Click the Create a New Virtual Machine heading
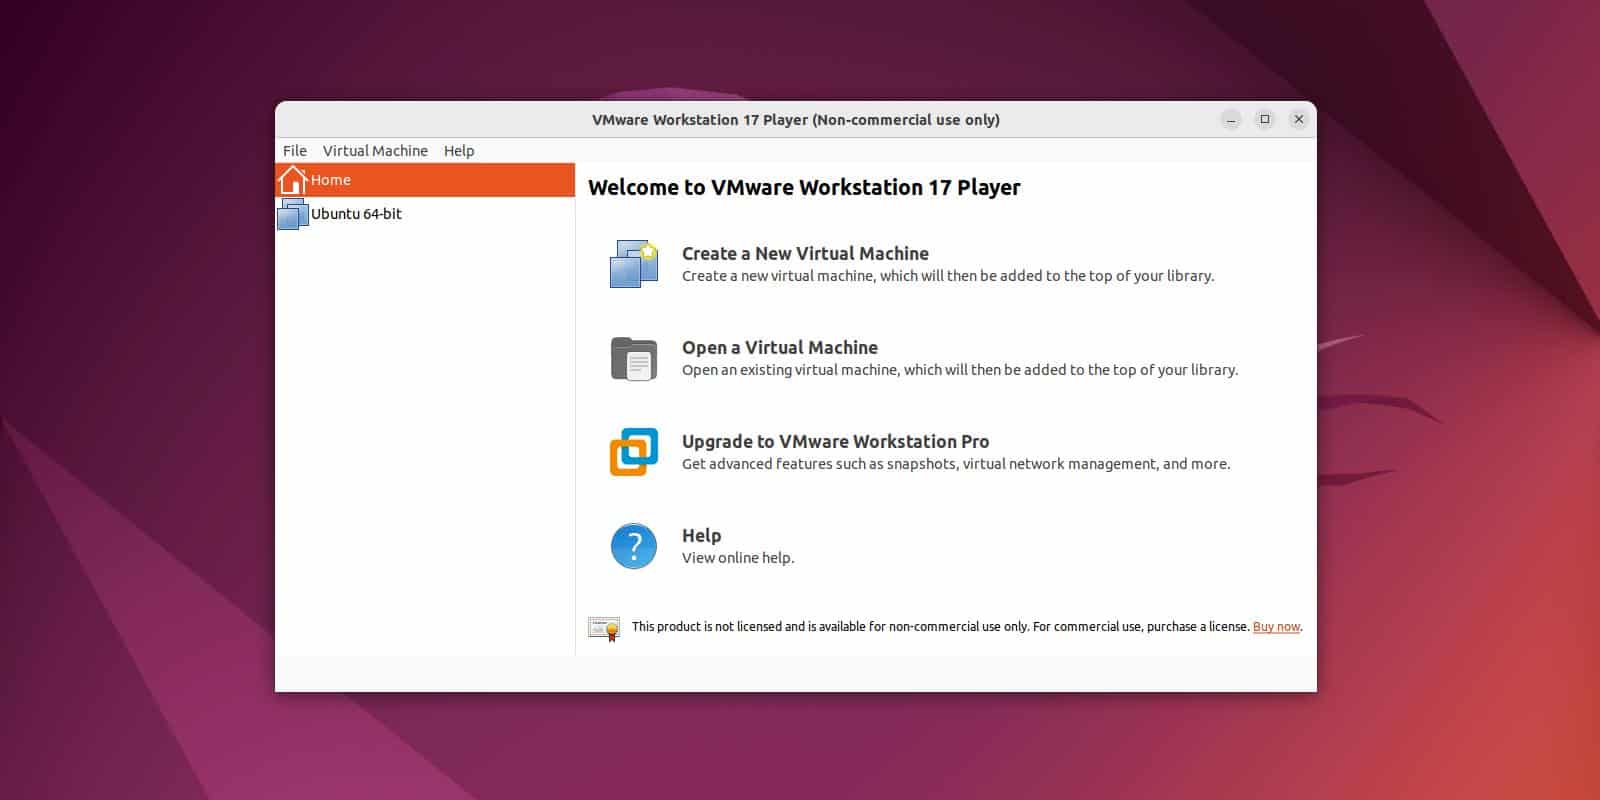Viewport: 1600px width, 800px height. tap(805, 254)
